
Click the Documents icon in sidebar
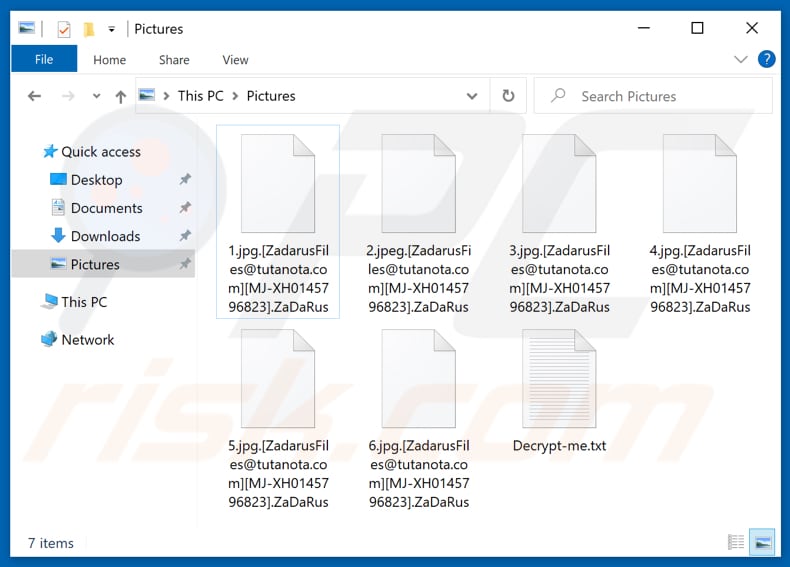[x=58, y=207]
